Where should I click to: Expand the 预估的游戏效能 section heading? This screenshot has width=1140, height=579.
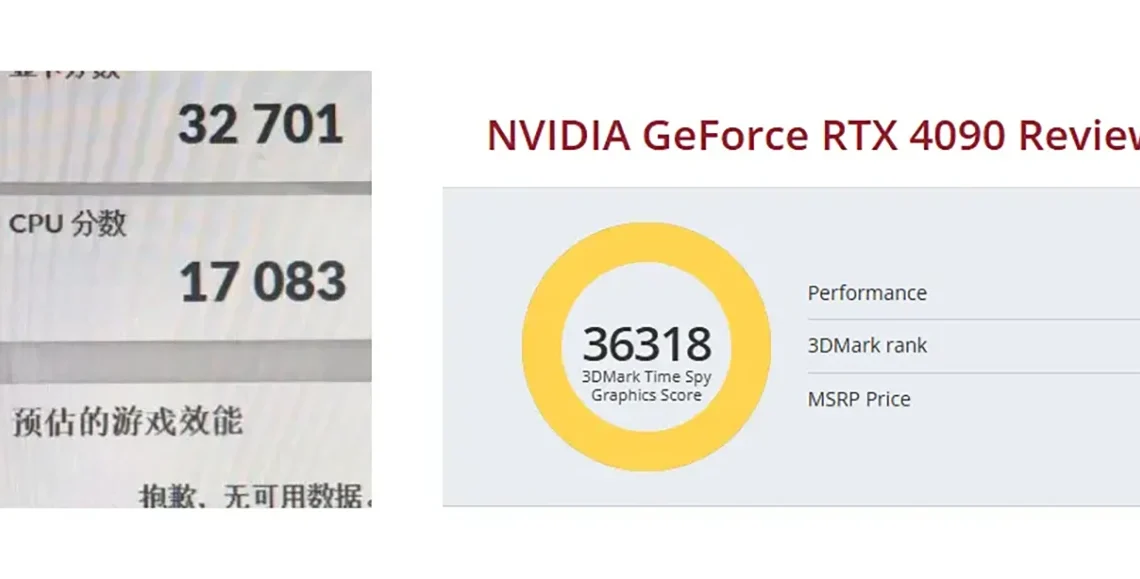[x=128, y=422]
